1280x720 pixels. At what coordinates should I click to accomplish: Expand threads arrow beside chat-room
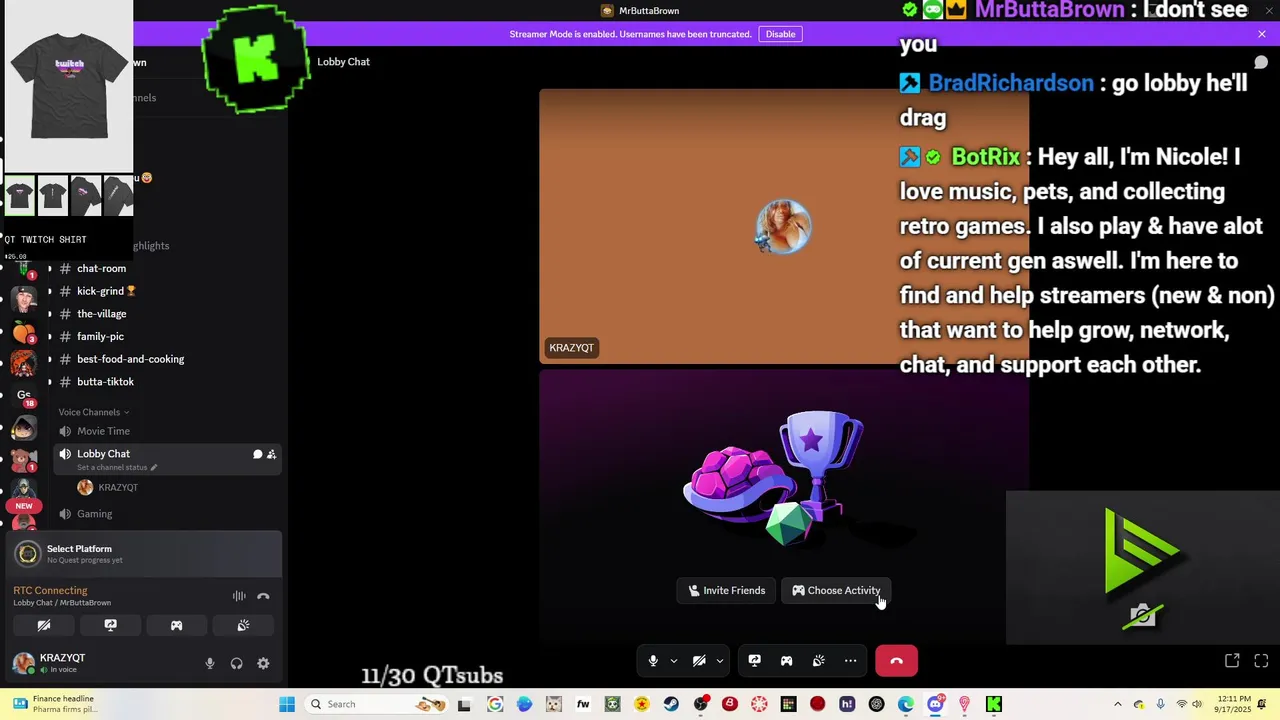pos(49,268)
